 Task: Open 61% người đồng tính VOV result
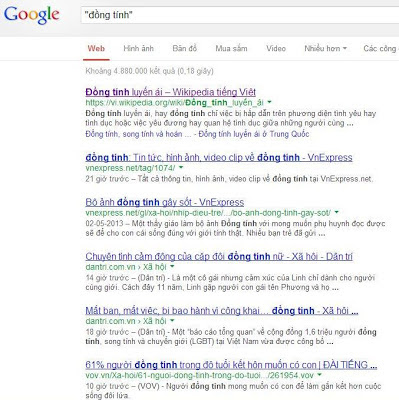[x=231, y=365]
